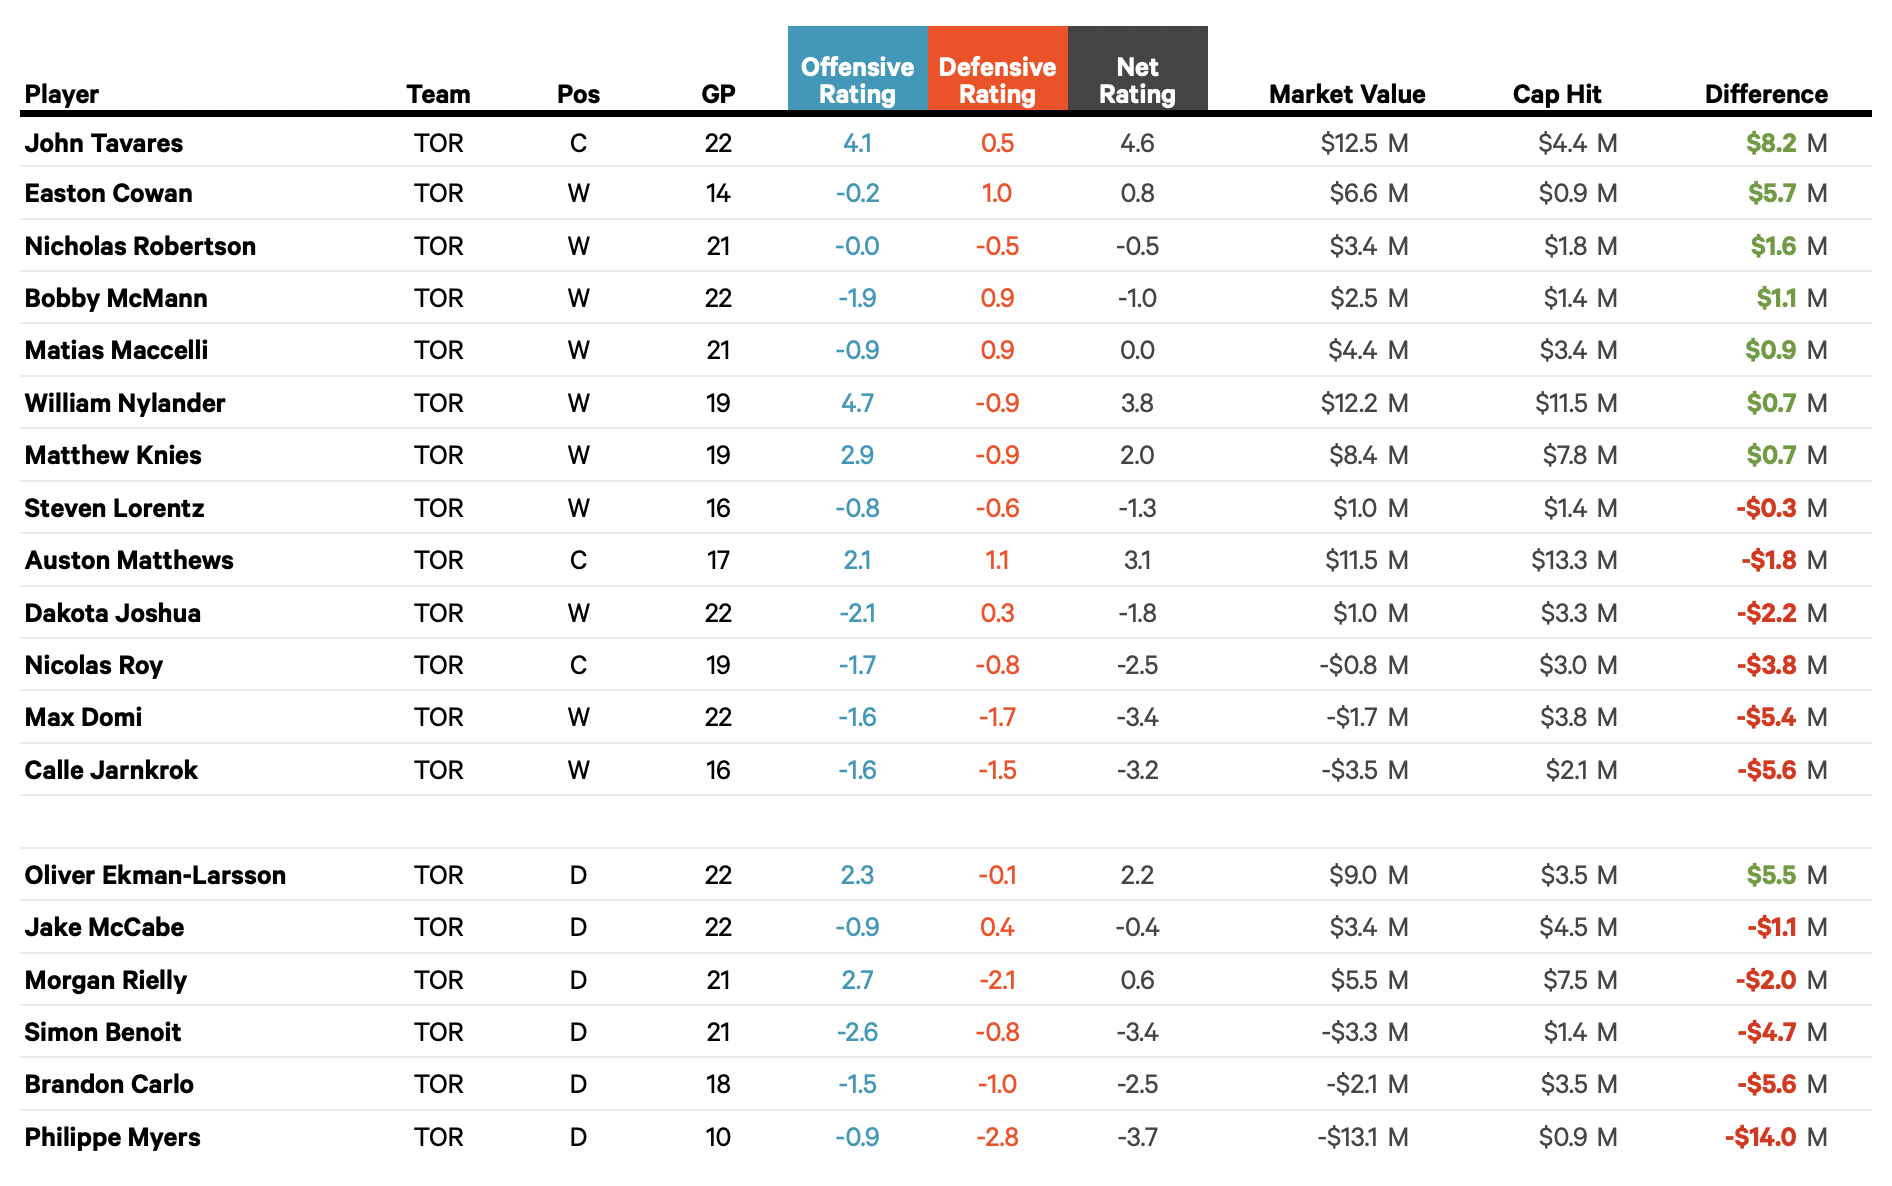The image size is (1892, 1186).
Task: Click Philippe Myers' player name
Action: 112,1137
